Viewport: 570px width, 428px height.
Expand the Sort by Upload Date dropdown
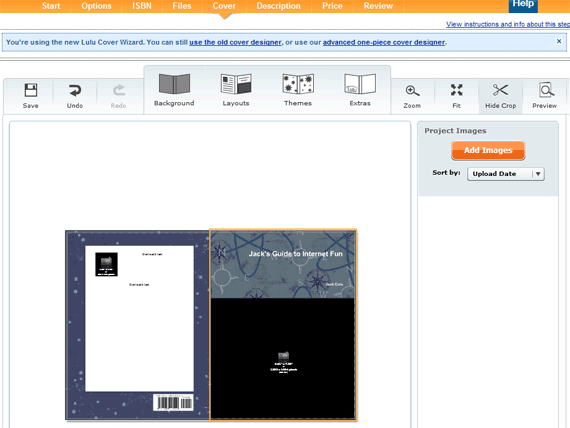[506, 174]
